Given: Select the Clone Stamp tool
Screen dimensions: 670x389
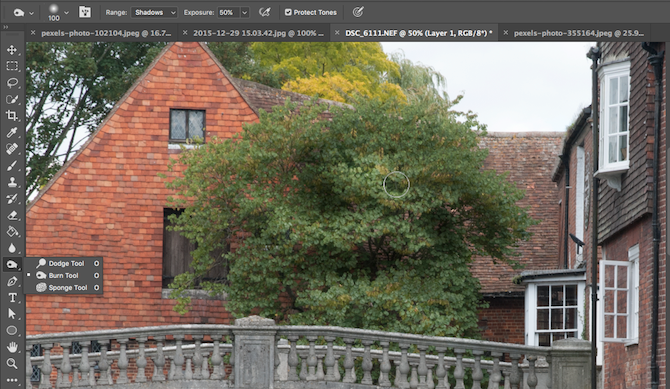Looking at the screenshot, I should (12, 182).
